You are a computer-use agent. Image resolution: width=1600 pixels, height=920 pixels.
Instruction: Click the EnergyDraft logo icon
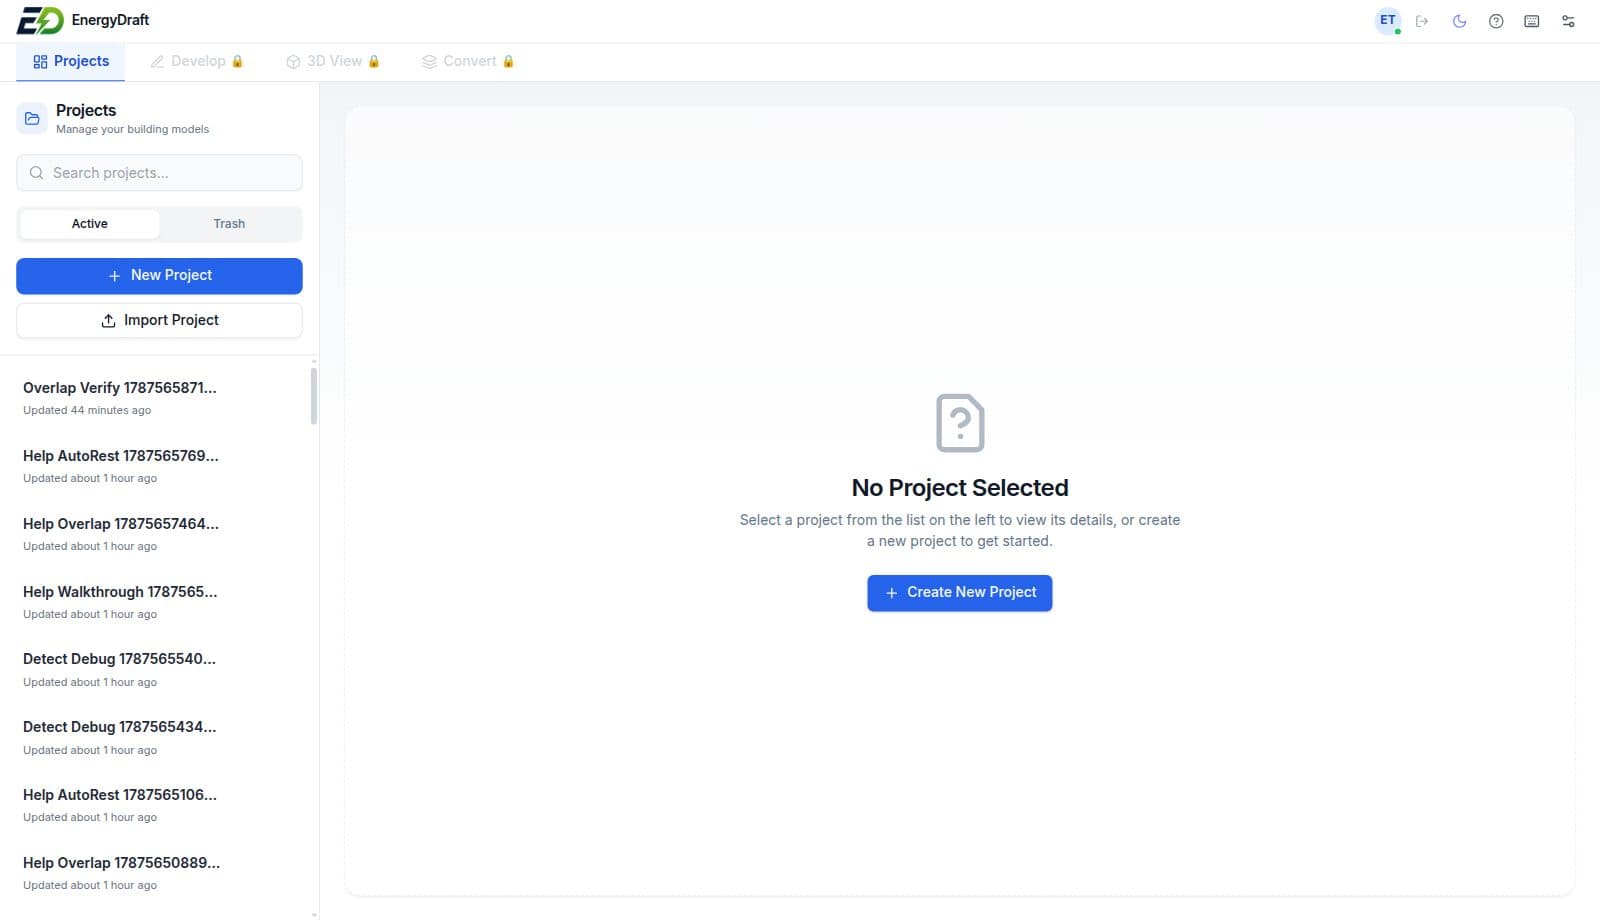click(x=40, y=20)
